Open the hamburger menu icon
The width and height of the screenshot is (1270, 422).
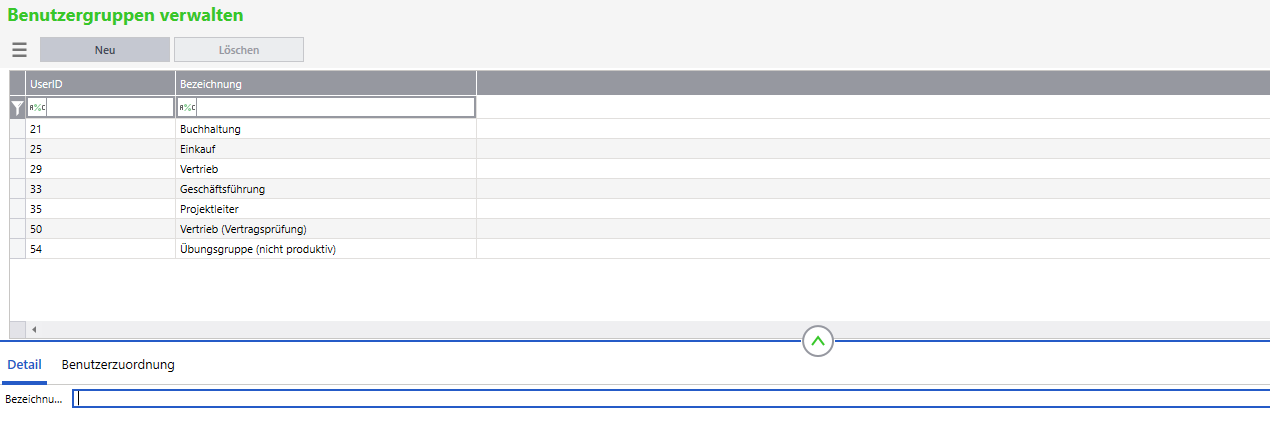(x=20, y=50)
